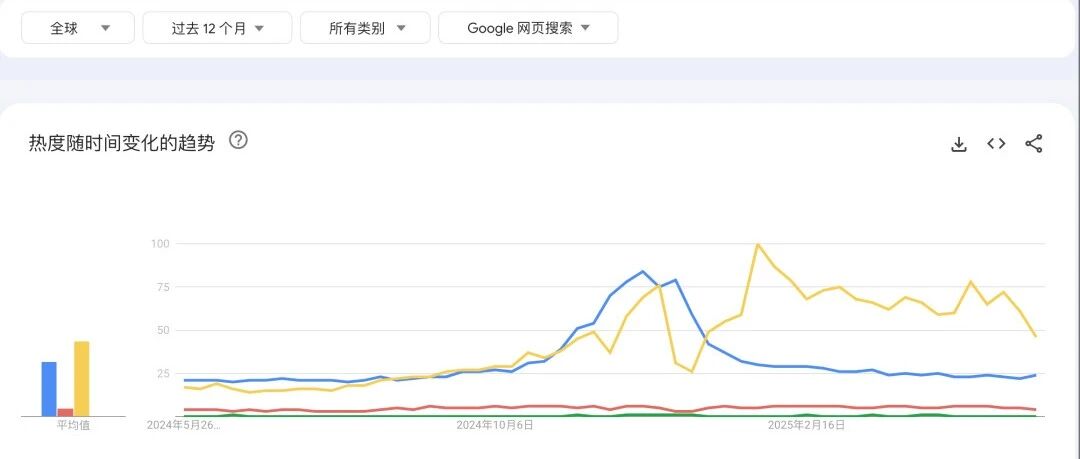Click the 热度随时间变化的趋势 heading
The height and width of the screenshot is (459, 1080).
(122, 143)
